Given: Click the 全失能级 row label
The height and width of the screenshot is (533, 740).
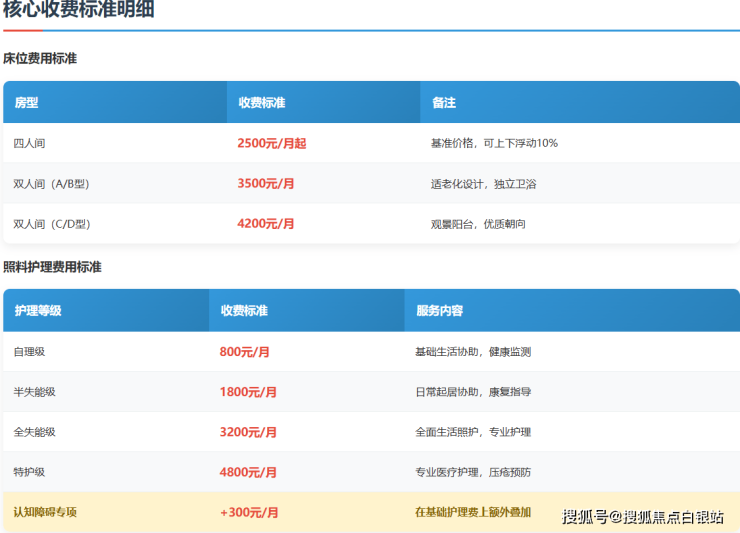Looking at the screenshot, I should [x=34, y=432].
